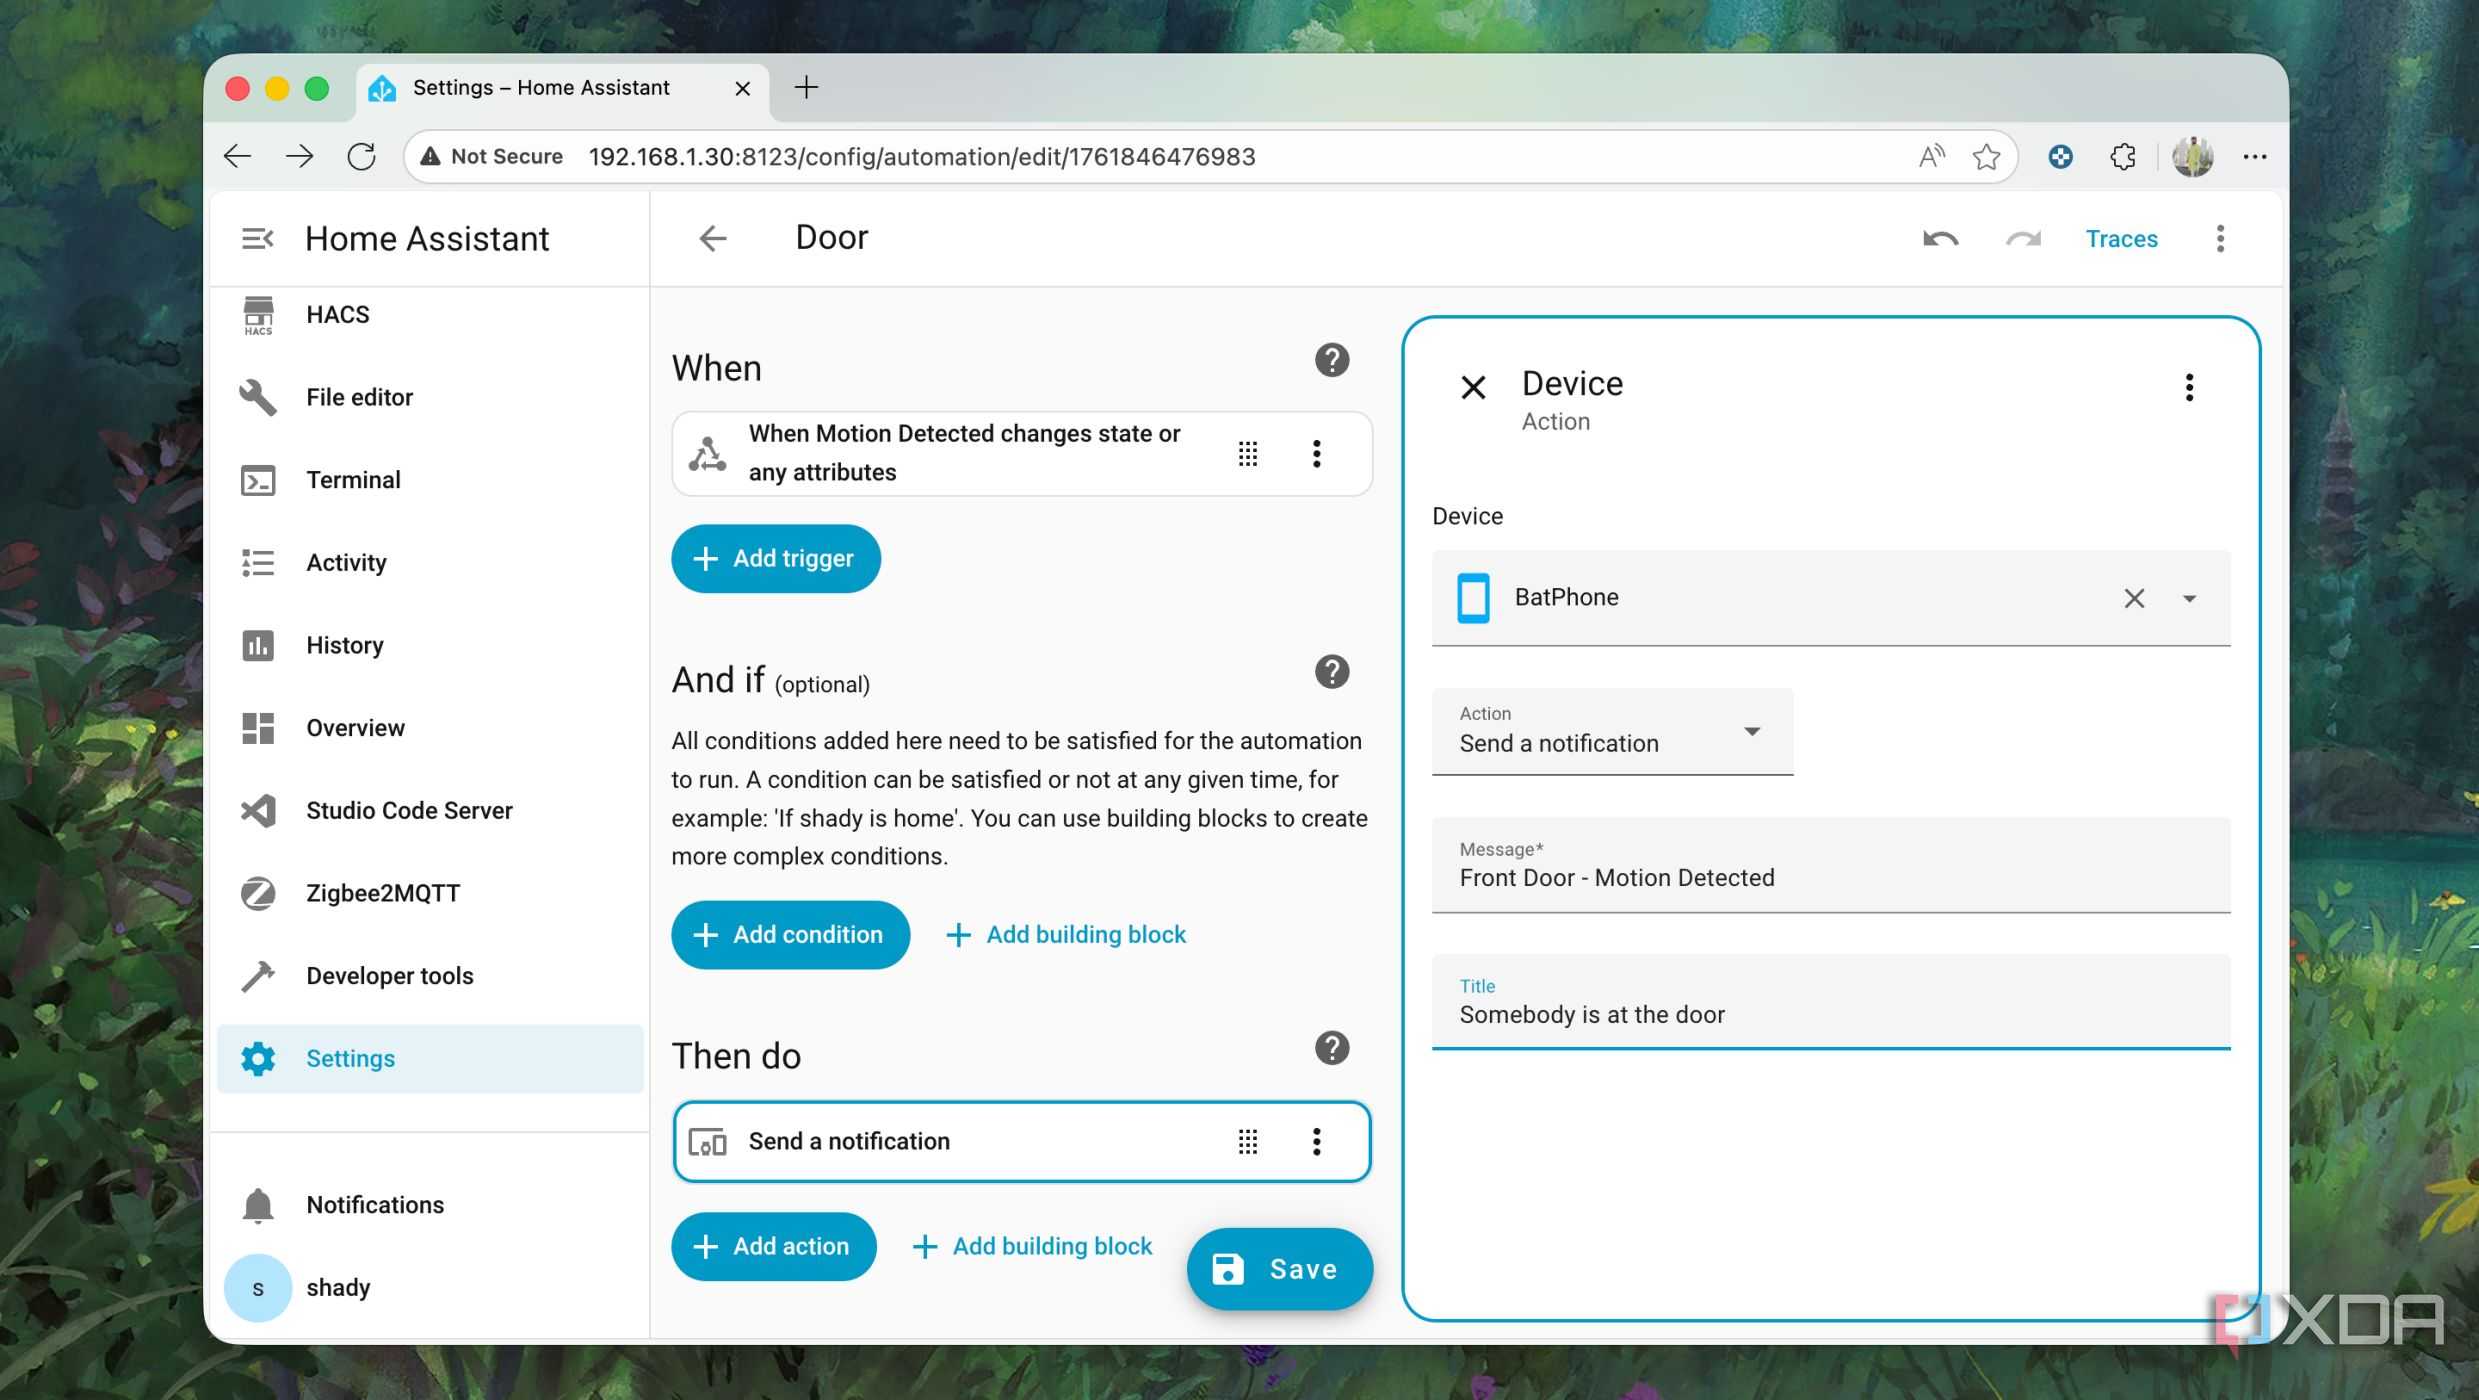The width and height of the screenshot is (2479, 1400).
Task: Open the Device panel overflow menu
Action: 2189,387
